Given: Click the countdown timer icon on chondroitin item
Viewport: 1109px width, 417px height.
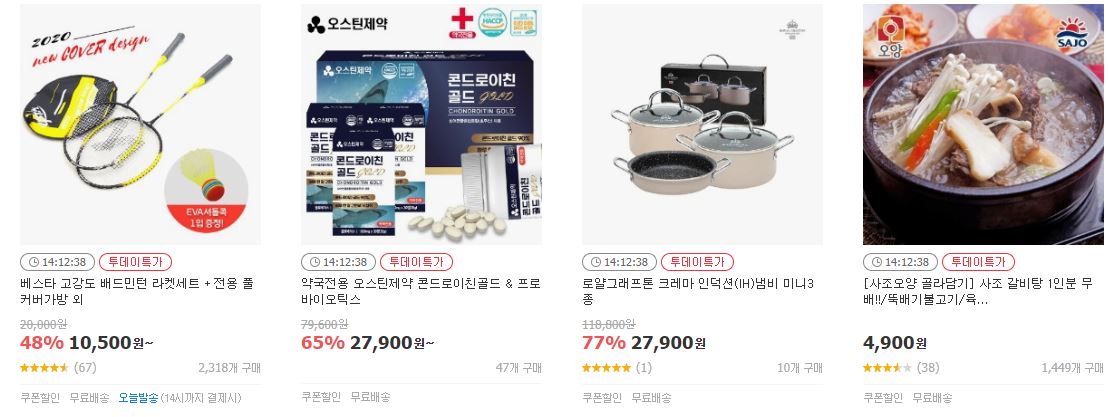Looking at the screenshot, I should [x=314, y=262].
